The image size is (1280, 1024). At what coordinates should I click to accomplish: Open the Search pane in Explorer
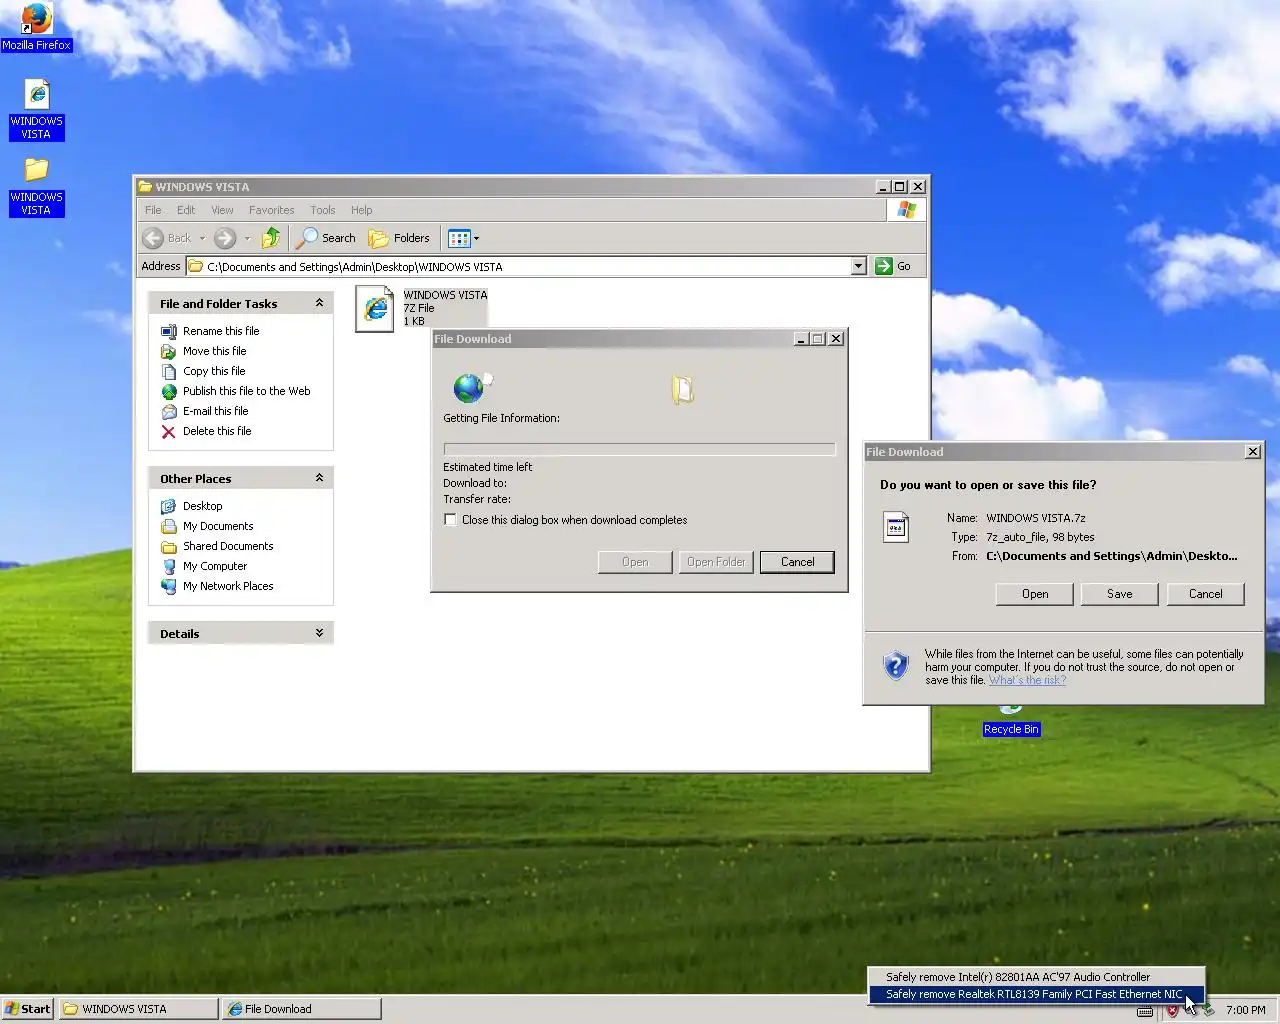pos(326,238)
